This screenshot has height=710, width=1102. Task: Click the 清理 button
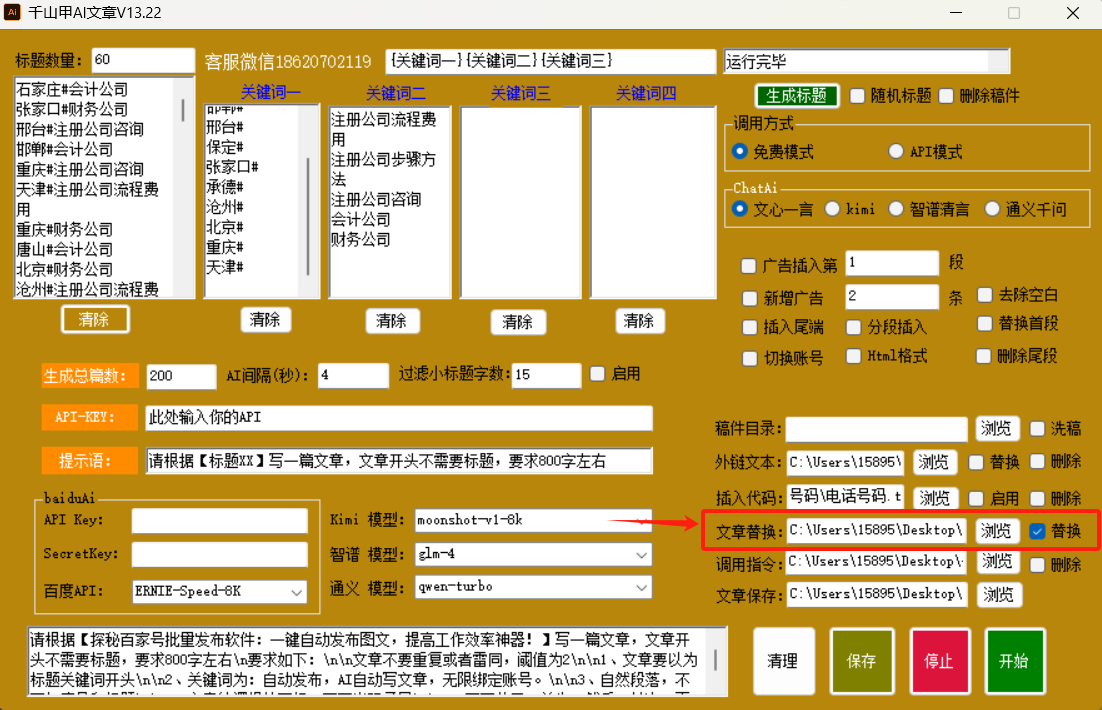pos(783,661)
